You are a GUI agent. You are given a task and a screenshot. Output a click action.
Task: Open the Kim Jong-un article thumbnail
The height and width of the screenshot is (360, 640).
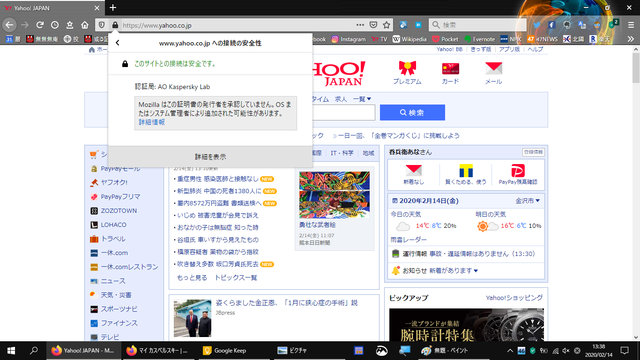pyautogui.click(x=193, y=318)
